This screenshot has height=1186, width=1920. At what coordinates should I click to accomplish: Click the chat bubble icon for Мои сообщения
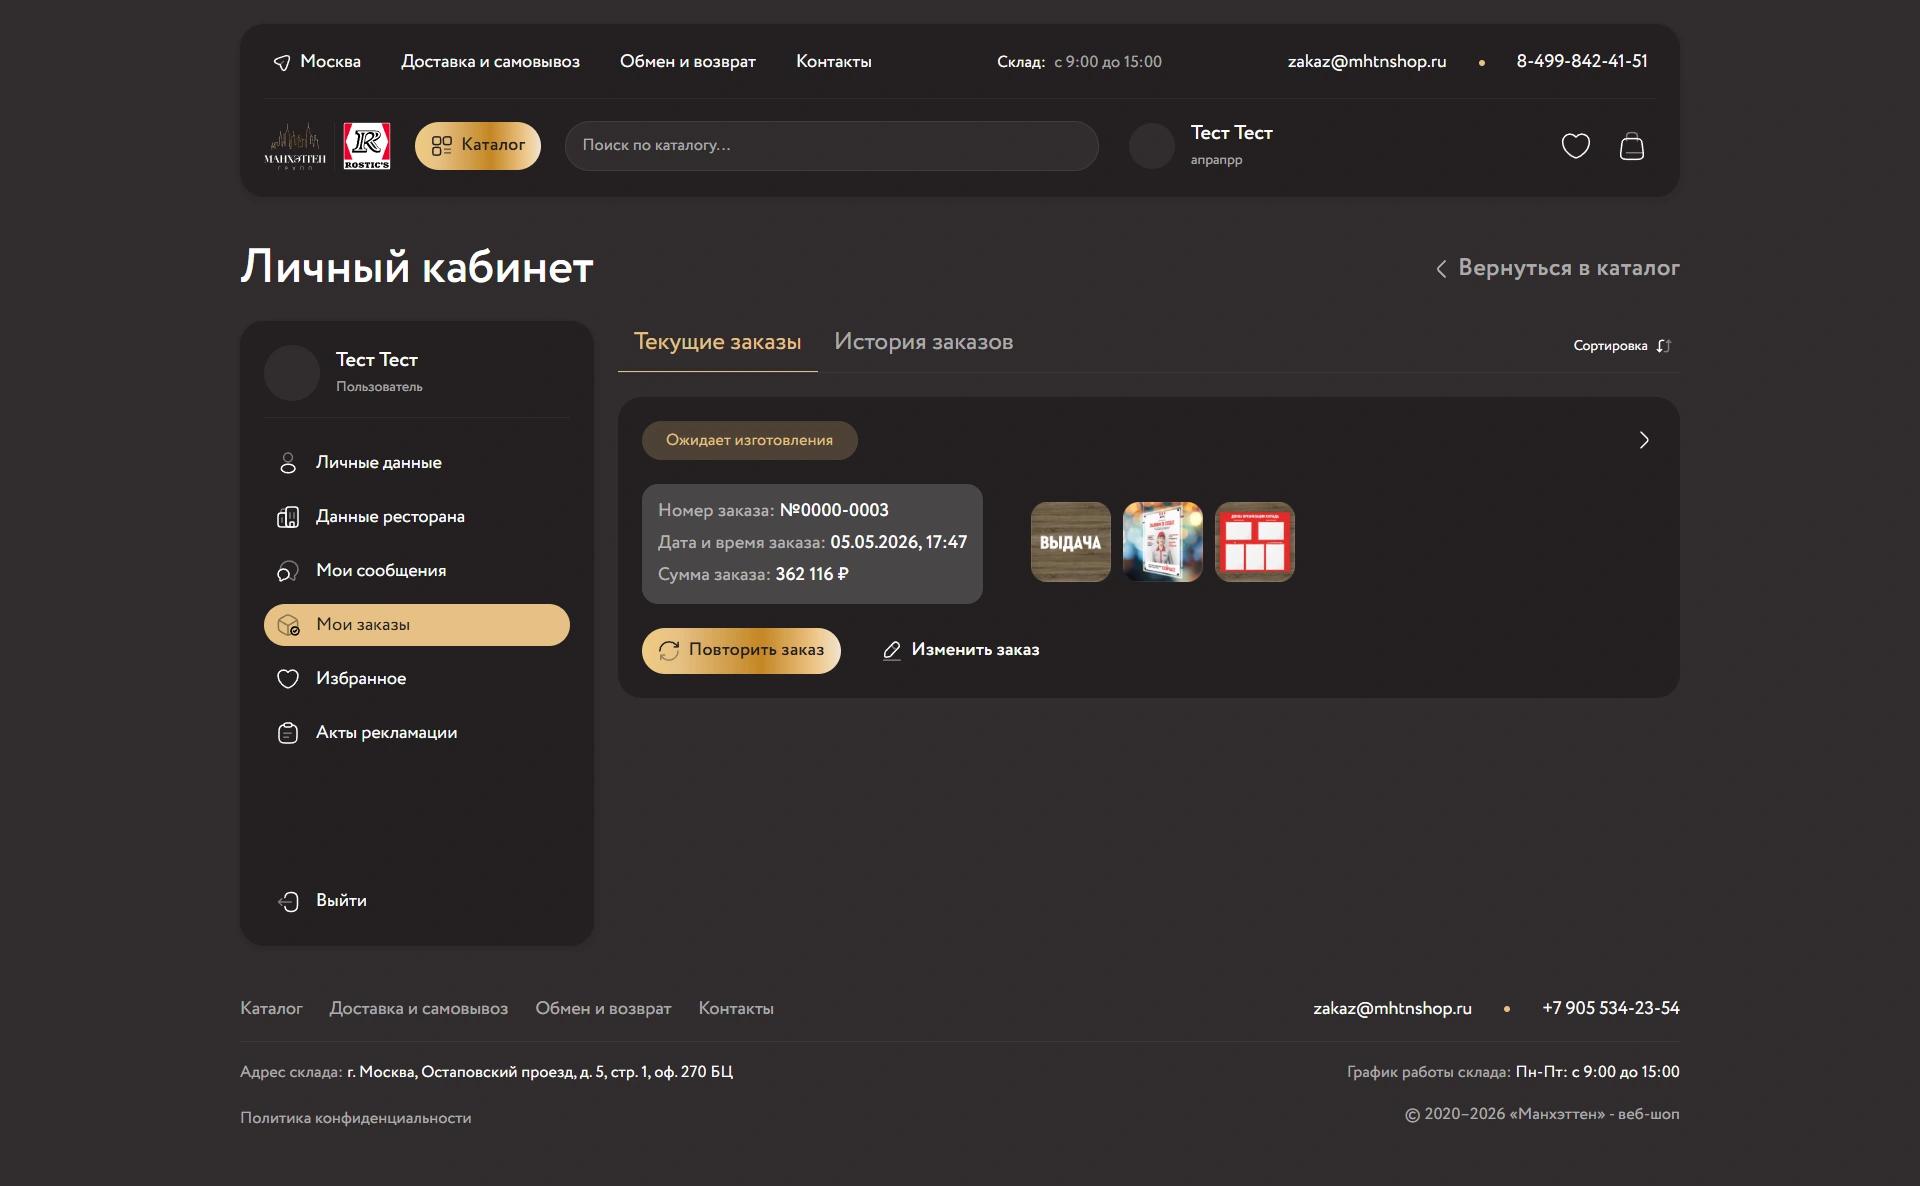click(288, 571)
